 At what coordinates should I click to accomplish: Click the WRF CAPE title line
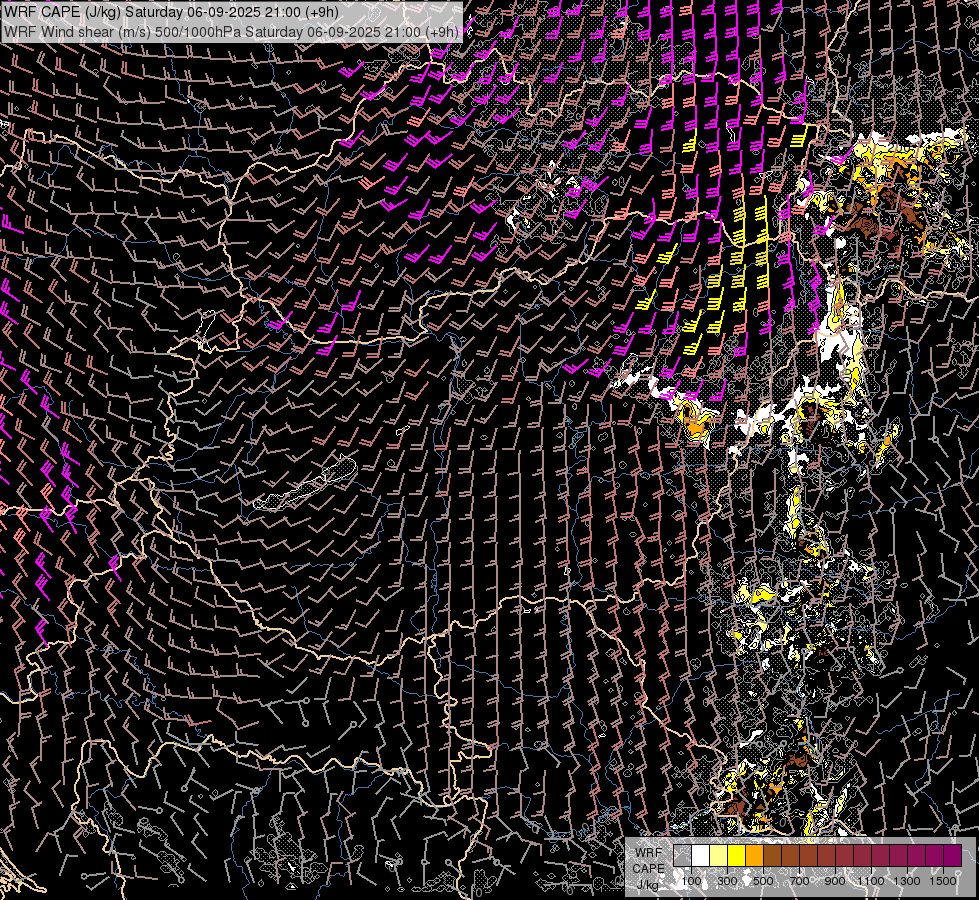click(x=171, y=12)
